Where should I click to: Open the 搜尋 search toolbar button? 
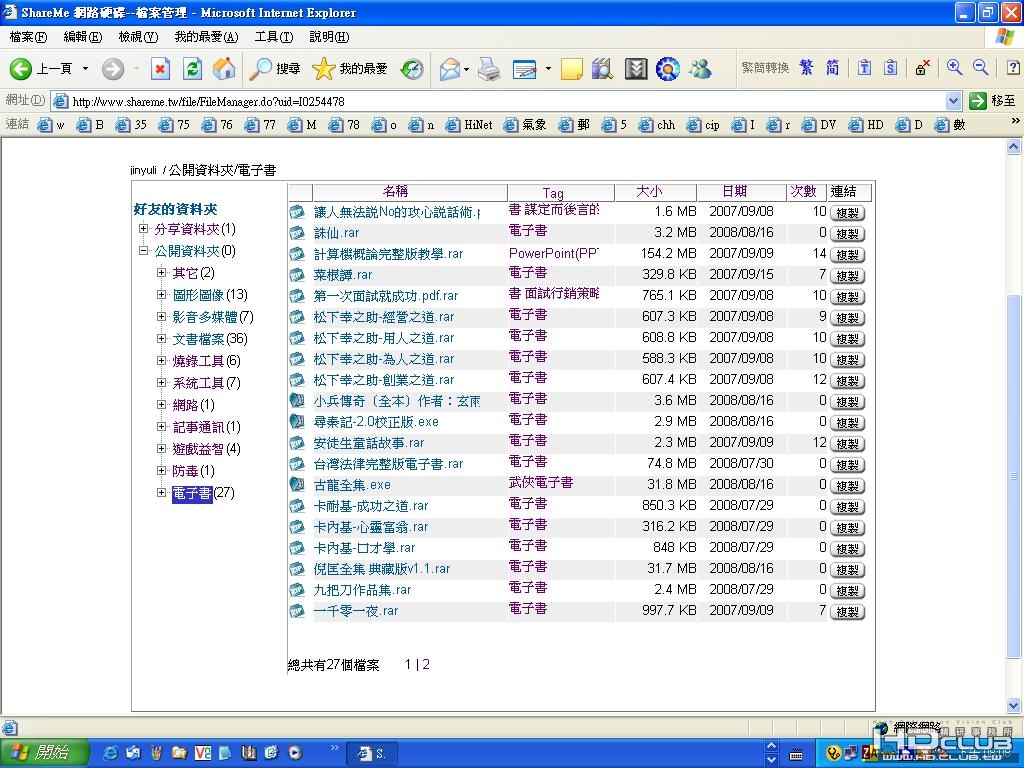[x=275, y=68]
